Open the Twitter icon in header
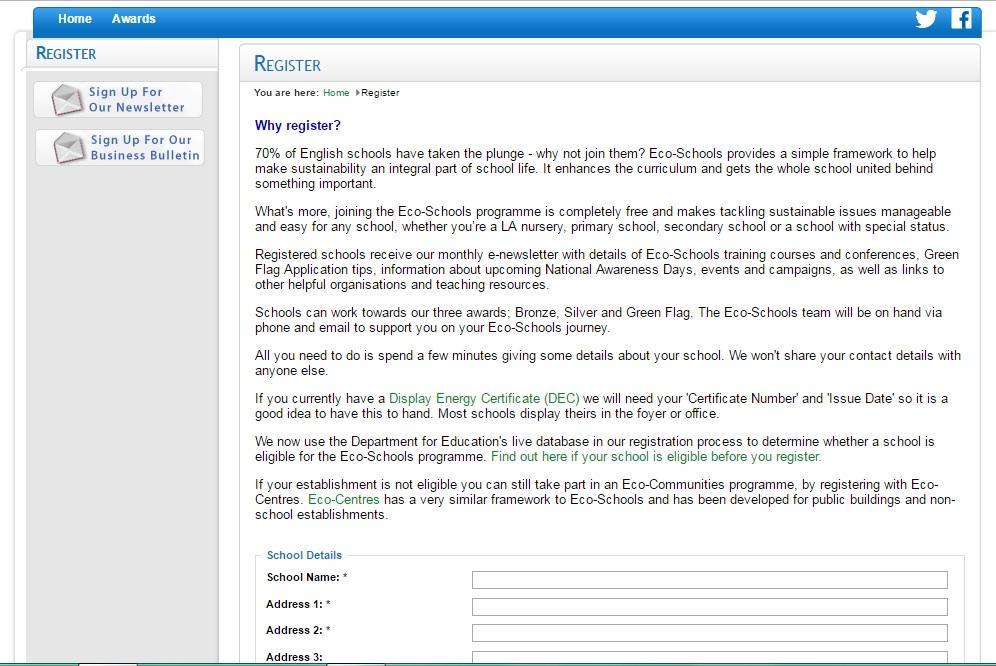Viewport: 996px width, 666px height. click(x=925, y=19)
